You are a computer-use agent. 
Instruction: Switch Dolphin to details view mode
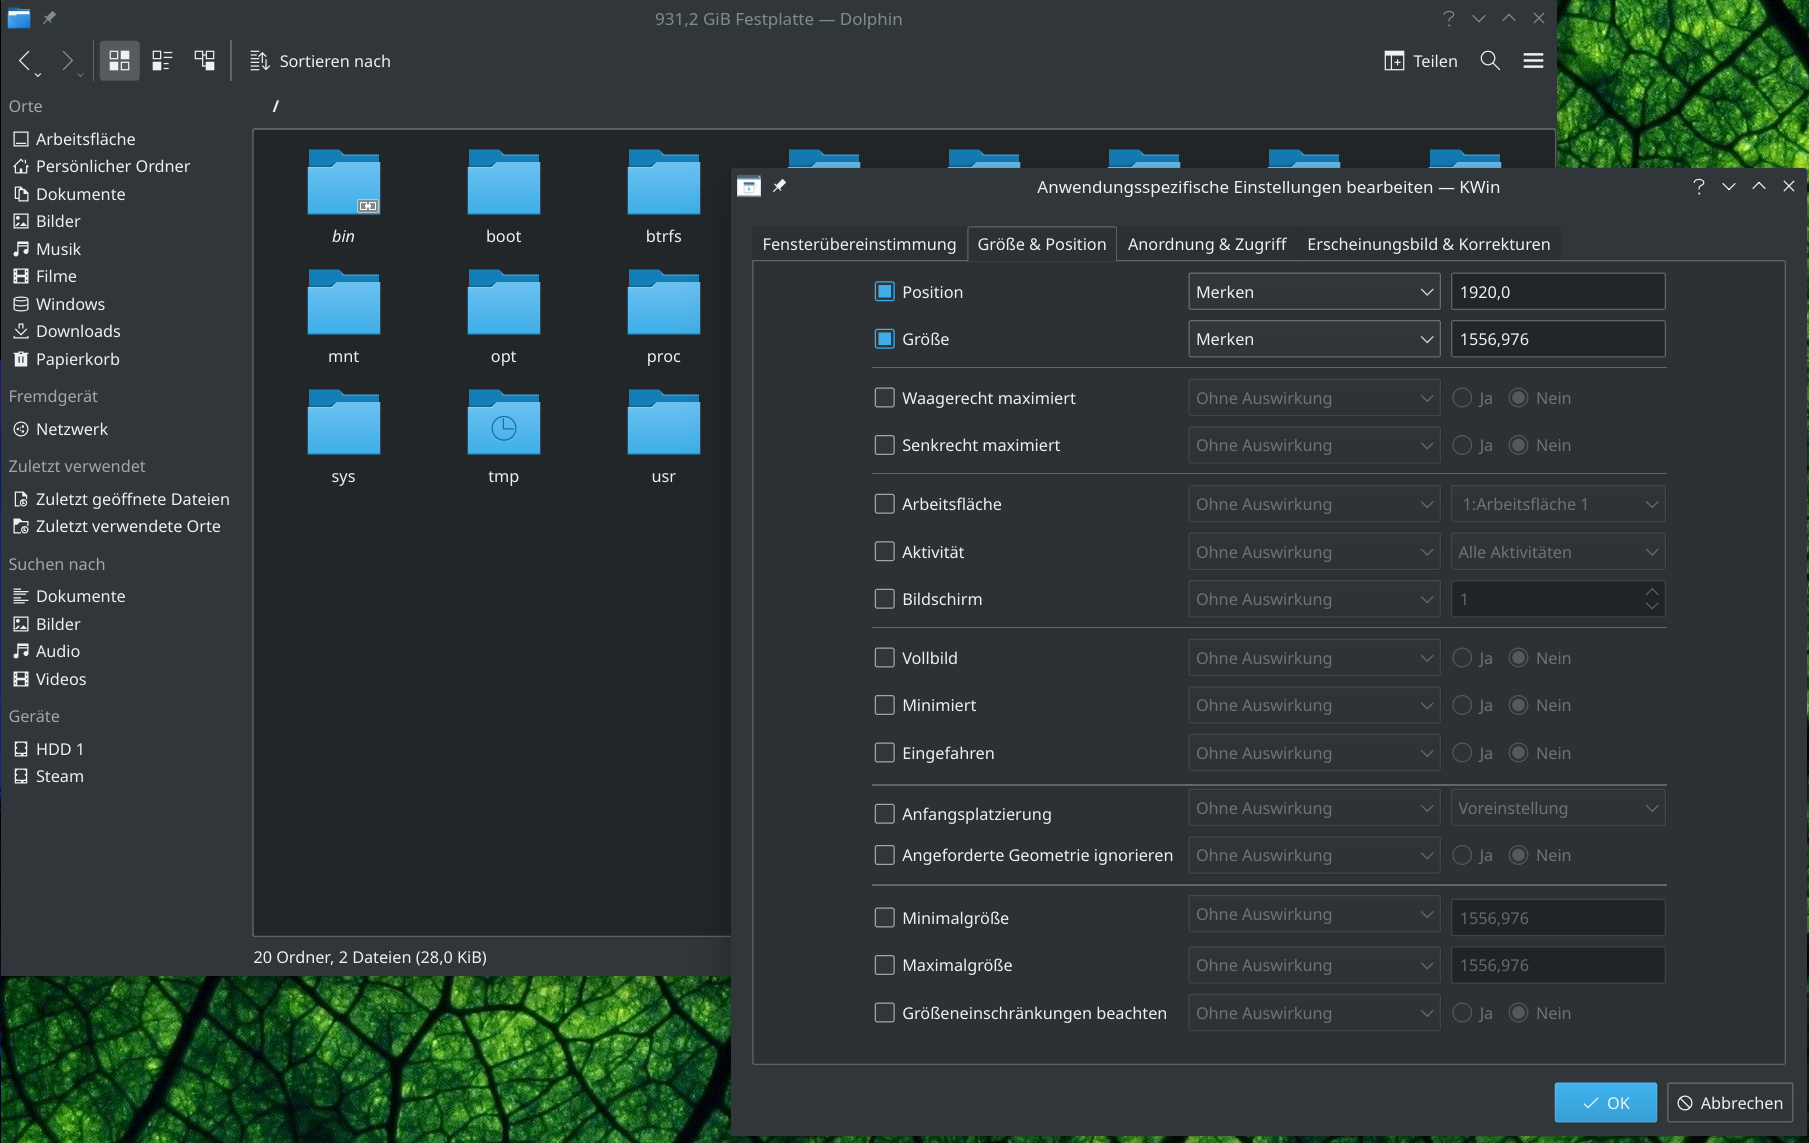205,61
